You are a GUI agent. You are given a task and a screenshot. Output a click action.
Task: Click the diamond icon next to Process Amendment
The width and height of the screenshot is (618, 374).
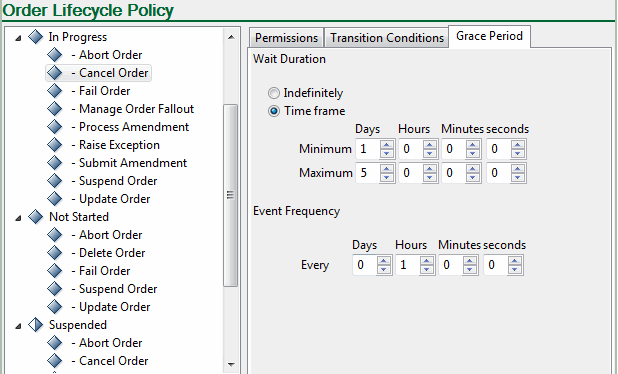click(54, 127)
